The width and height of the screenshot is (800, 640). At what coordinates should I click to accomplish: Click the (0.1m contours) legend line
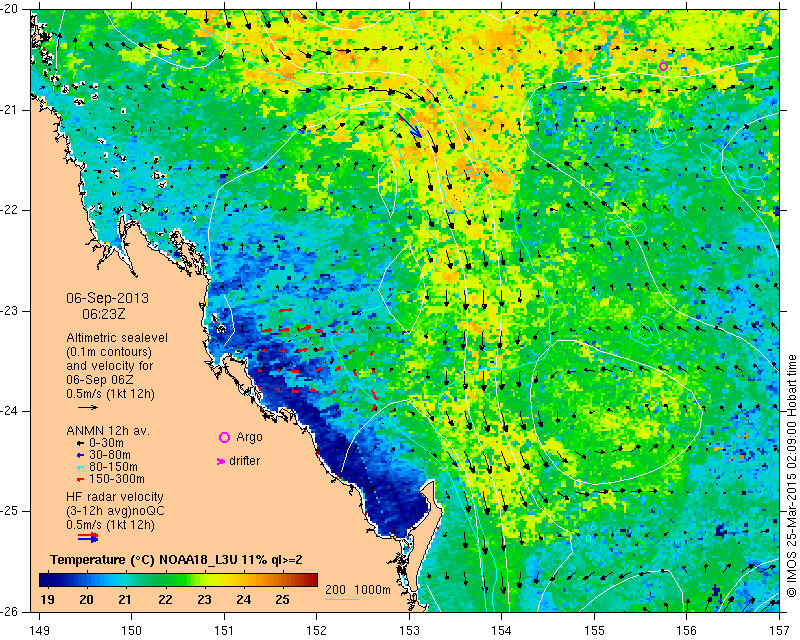[x=109, y=352]
